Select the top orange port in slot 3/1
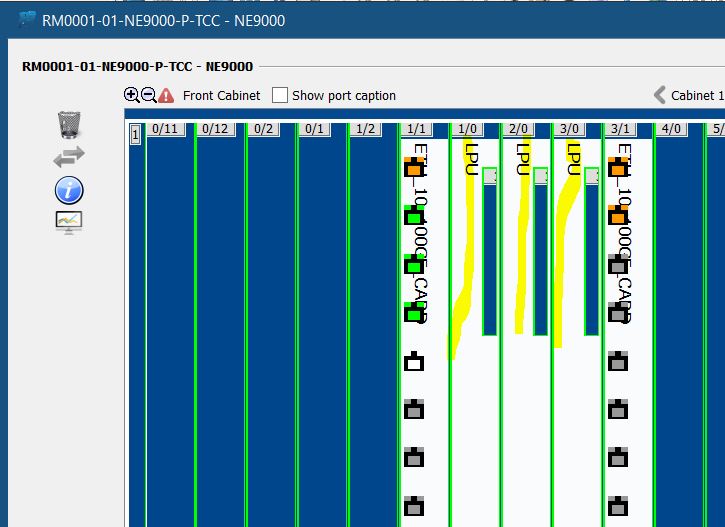The height and width of the screenshot is (527, 725). [618, 167]
